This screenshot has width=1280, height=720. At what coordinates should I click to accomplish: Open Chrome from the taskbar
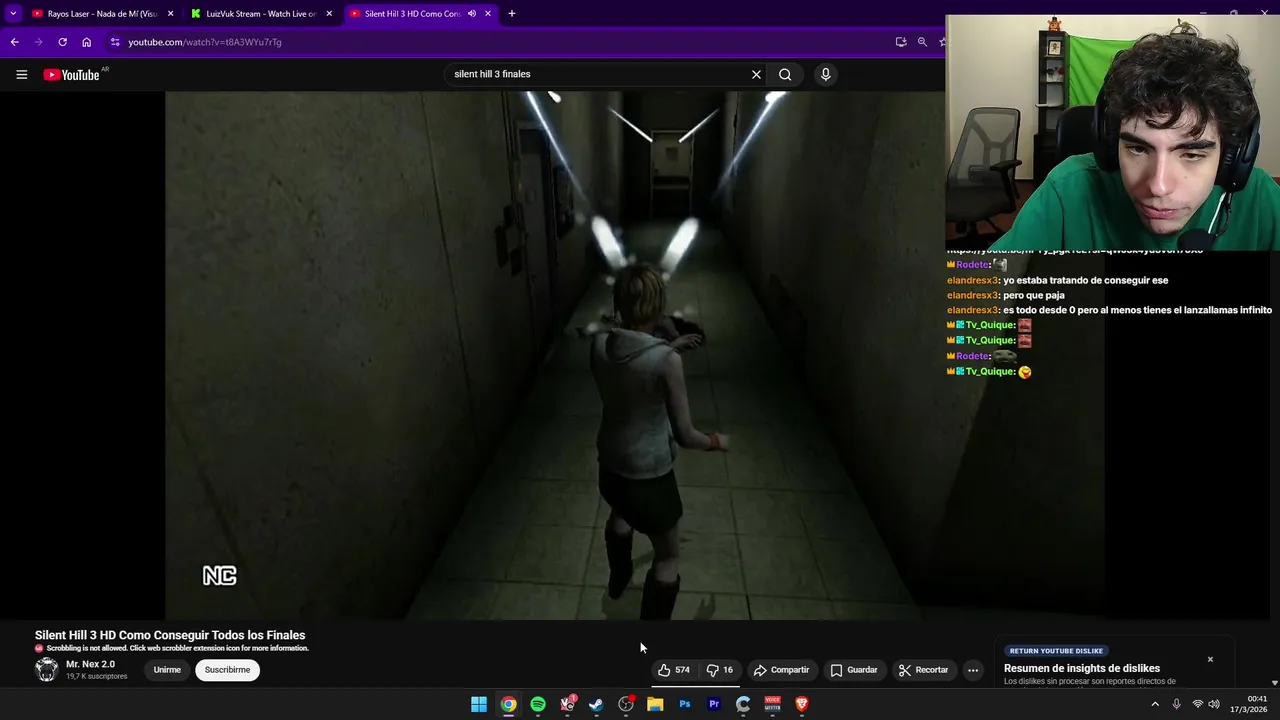click(508, 704)
